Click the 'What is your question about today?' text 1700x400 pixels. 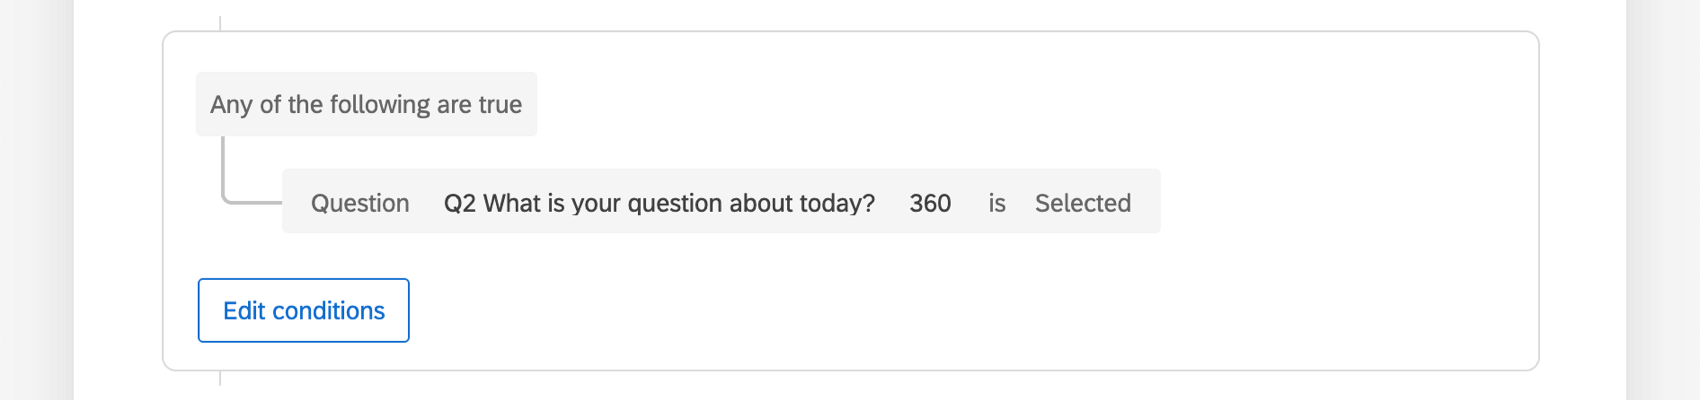click(x=679, y=203)
